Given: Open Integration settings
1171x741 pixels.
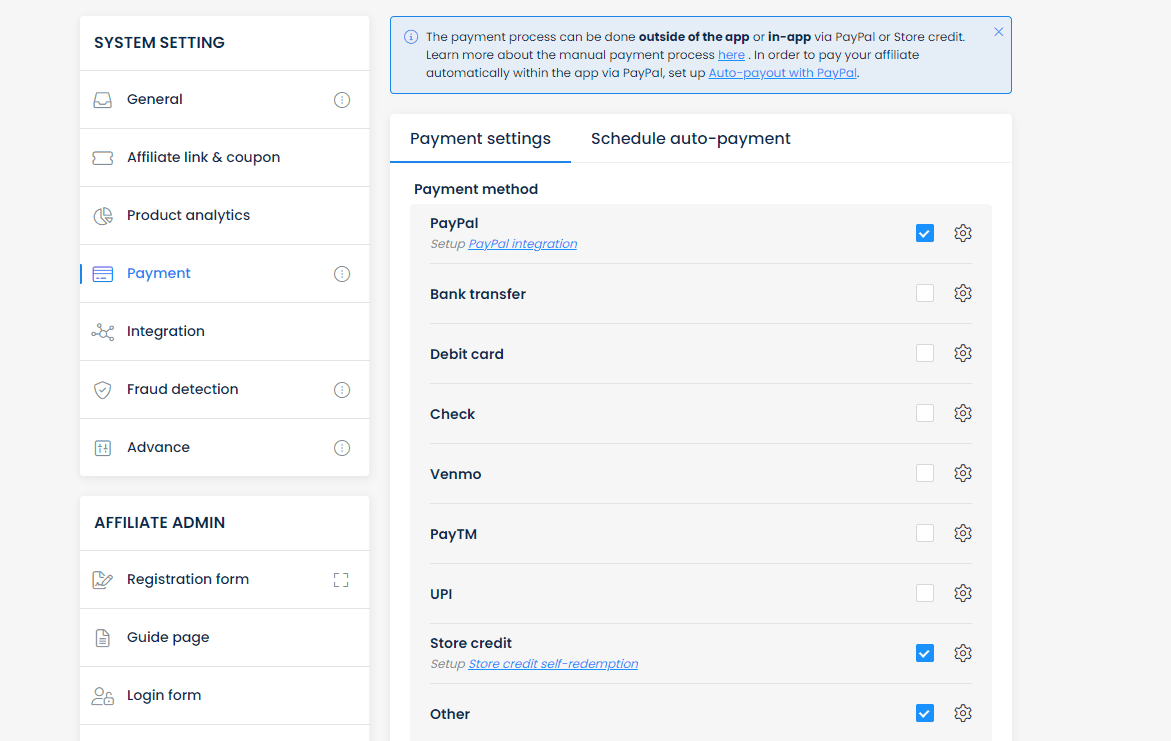Looking at the screenshot, I should click(x=224, y=332).
